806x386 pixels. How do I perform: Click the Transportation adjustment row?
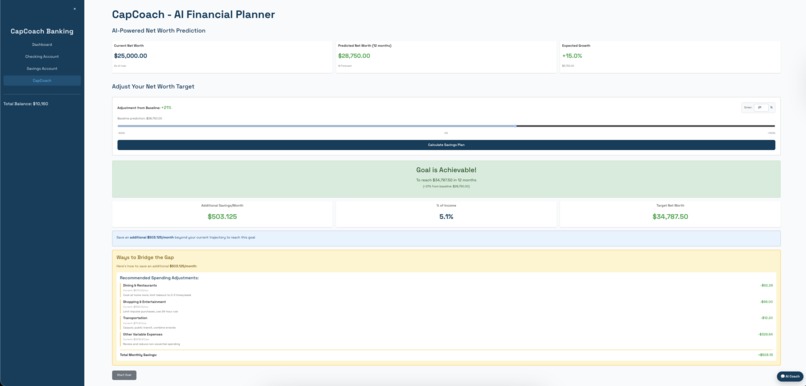pos(446,322)
